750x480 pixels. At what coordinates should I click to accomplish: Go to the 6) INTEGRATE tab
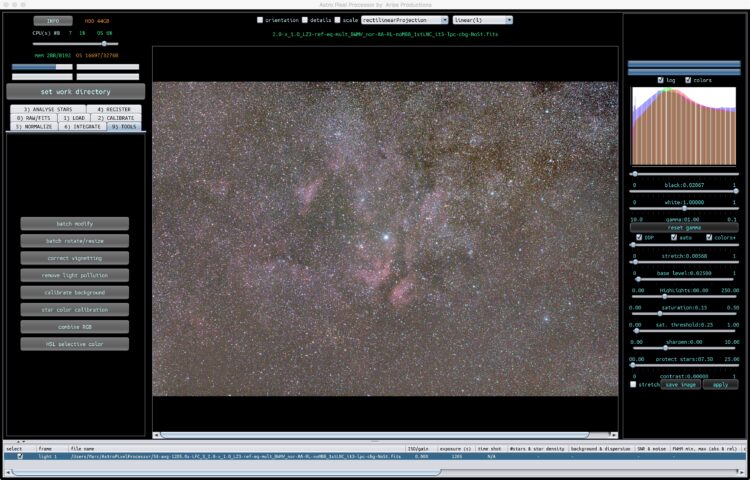tap(82, 127)
